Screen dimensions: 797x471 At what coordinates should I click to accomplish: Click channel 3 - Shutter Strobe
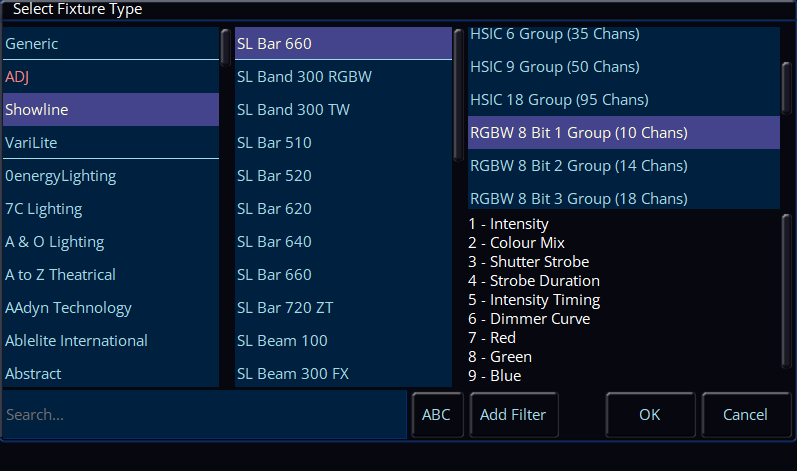point(529,262)
